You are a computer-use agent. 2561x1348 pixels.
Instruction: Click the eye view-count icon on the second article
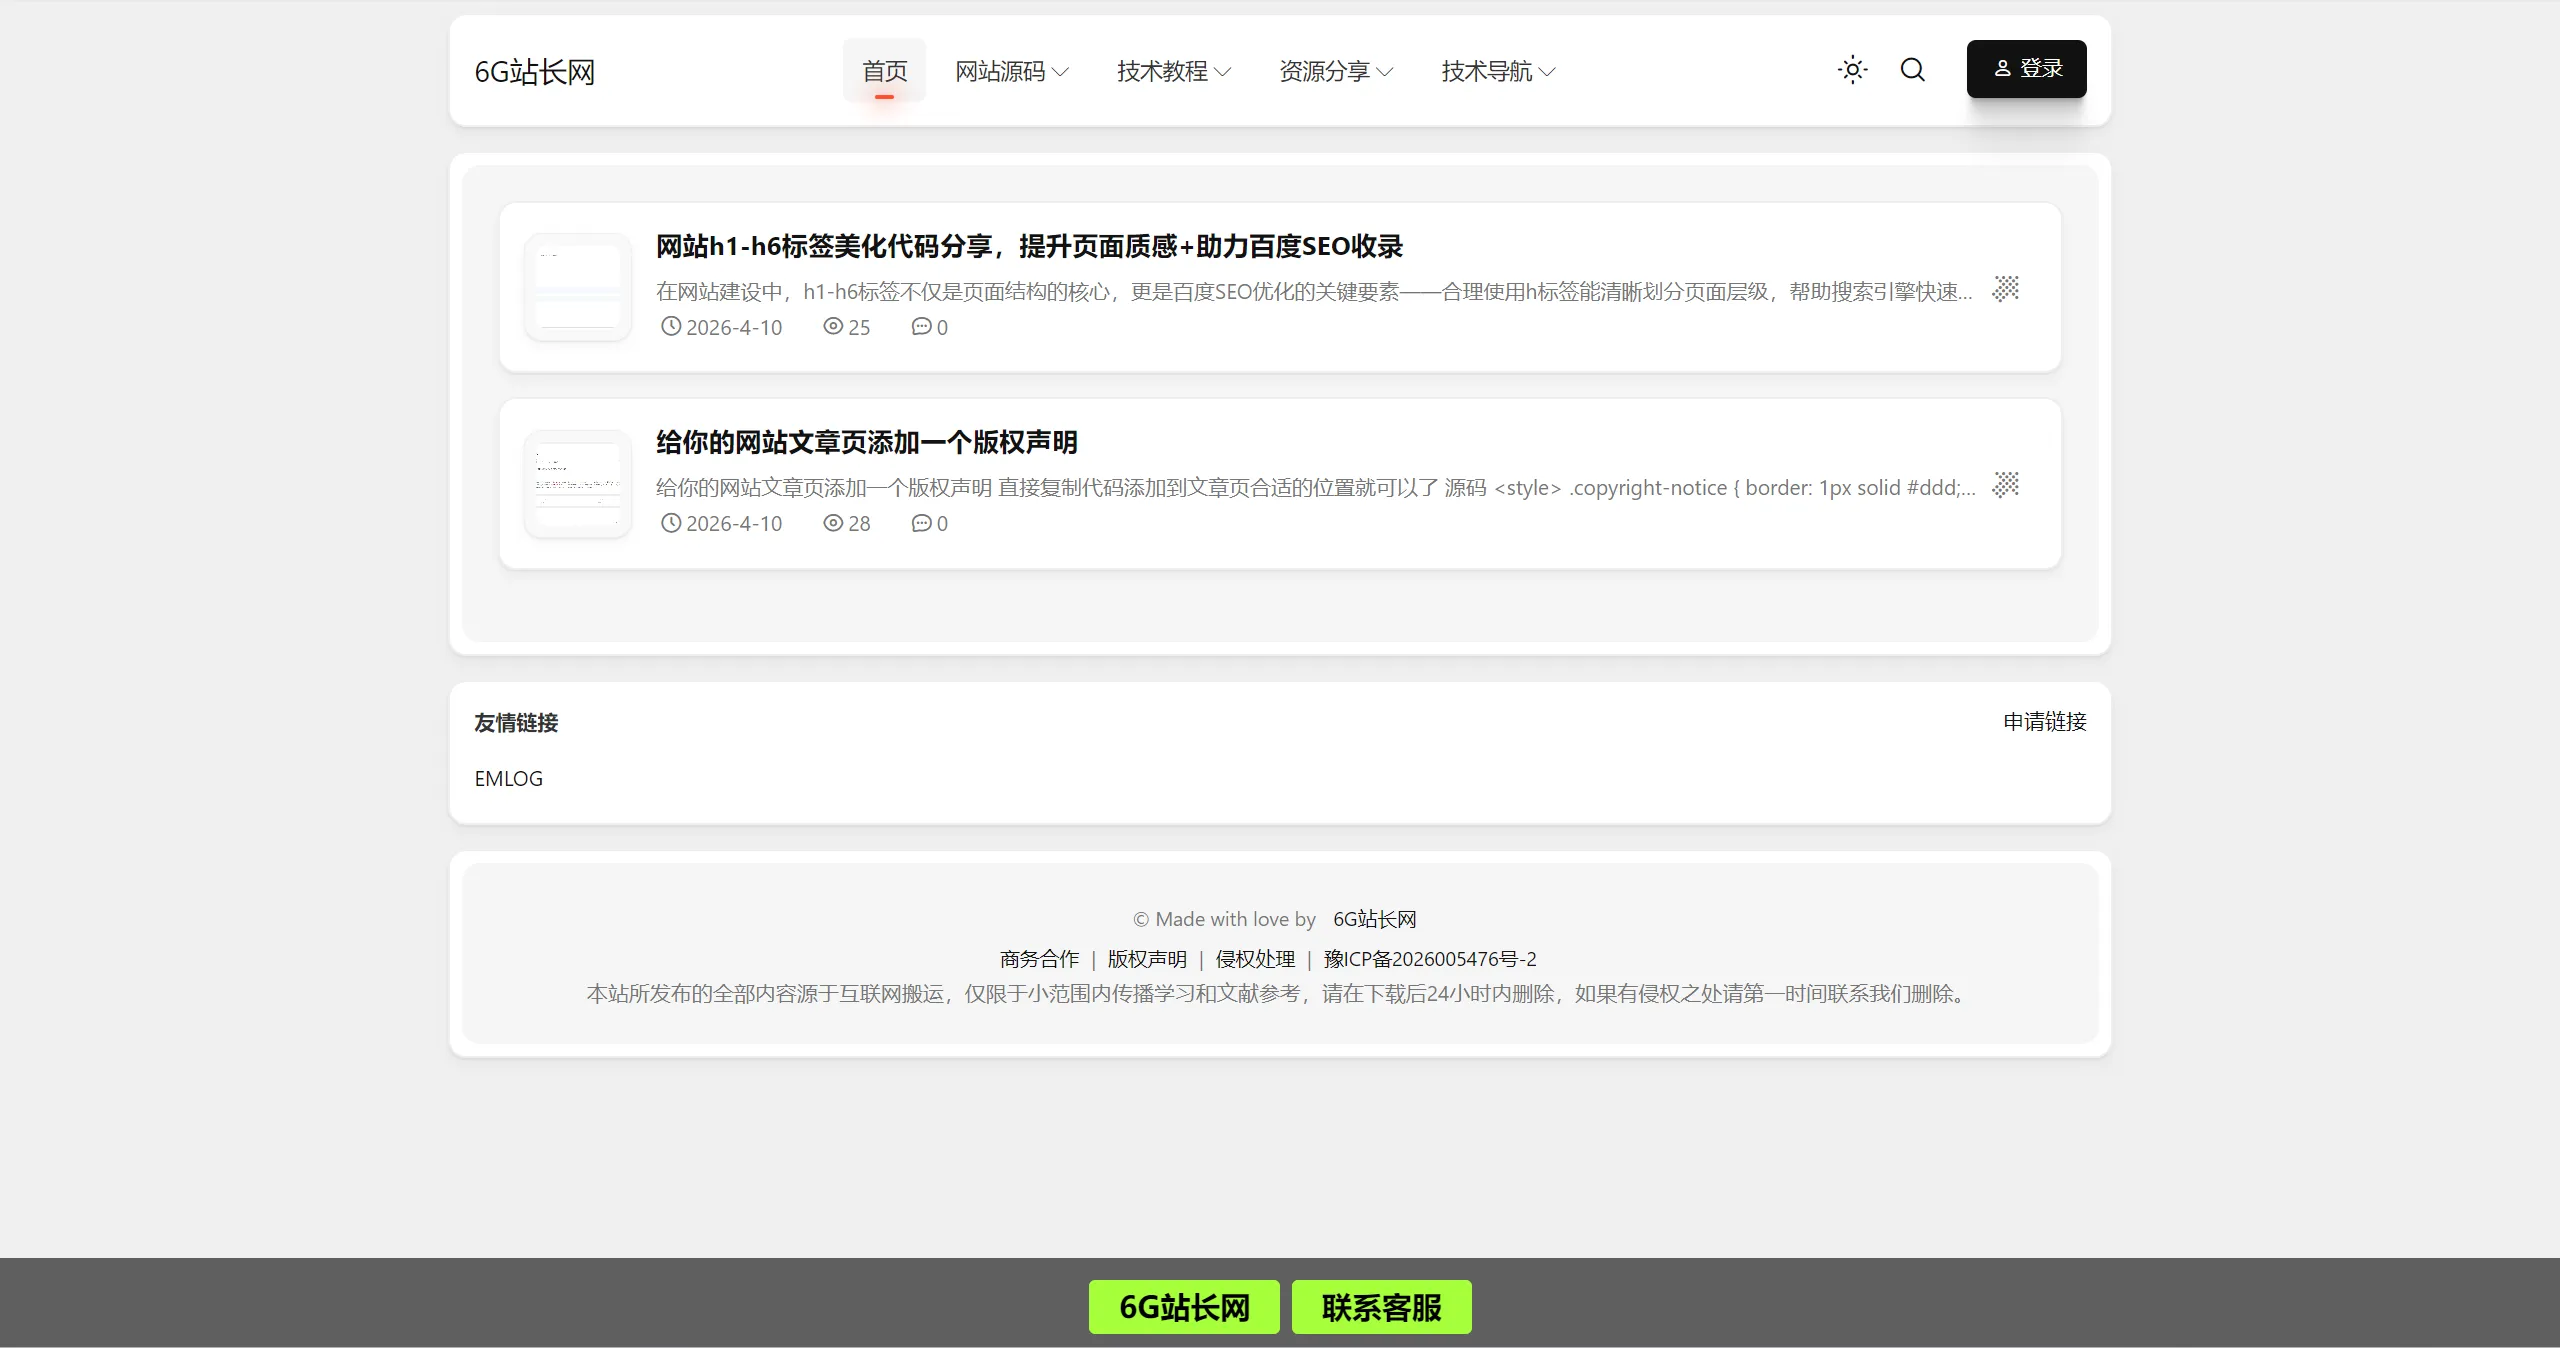(x=832, y=523)
